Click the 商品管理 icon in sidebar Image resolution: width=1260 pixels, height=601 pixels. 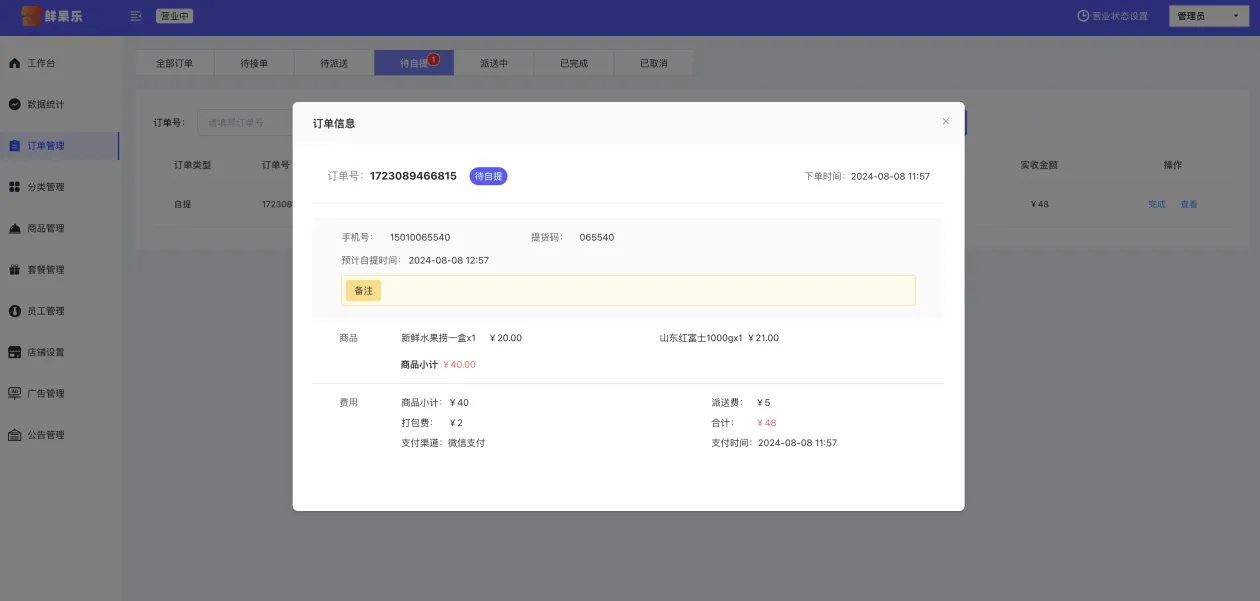[15, 228]
